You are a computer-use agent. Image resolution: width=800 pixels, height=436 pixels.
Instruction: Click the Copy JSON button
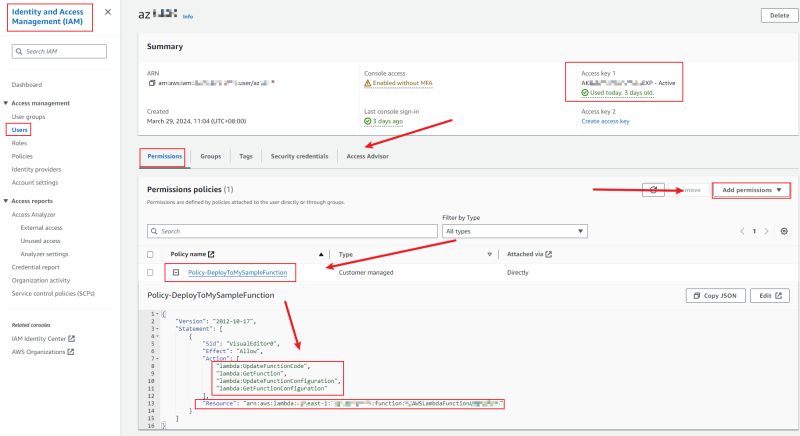(x=715, y=296)
